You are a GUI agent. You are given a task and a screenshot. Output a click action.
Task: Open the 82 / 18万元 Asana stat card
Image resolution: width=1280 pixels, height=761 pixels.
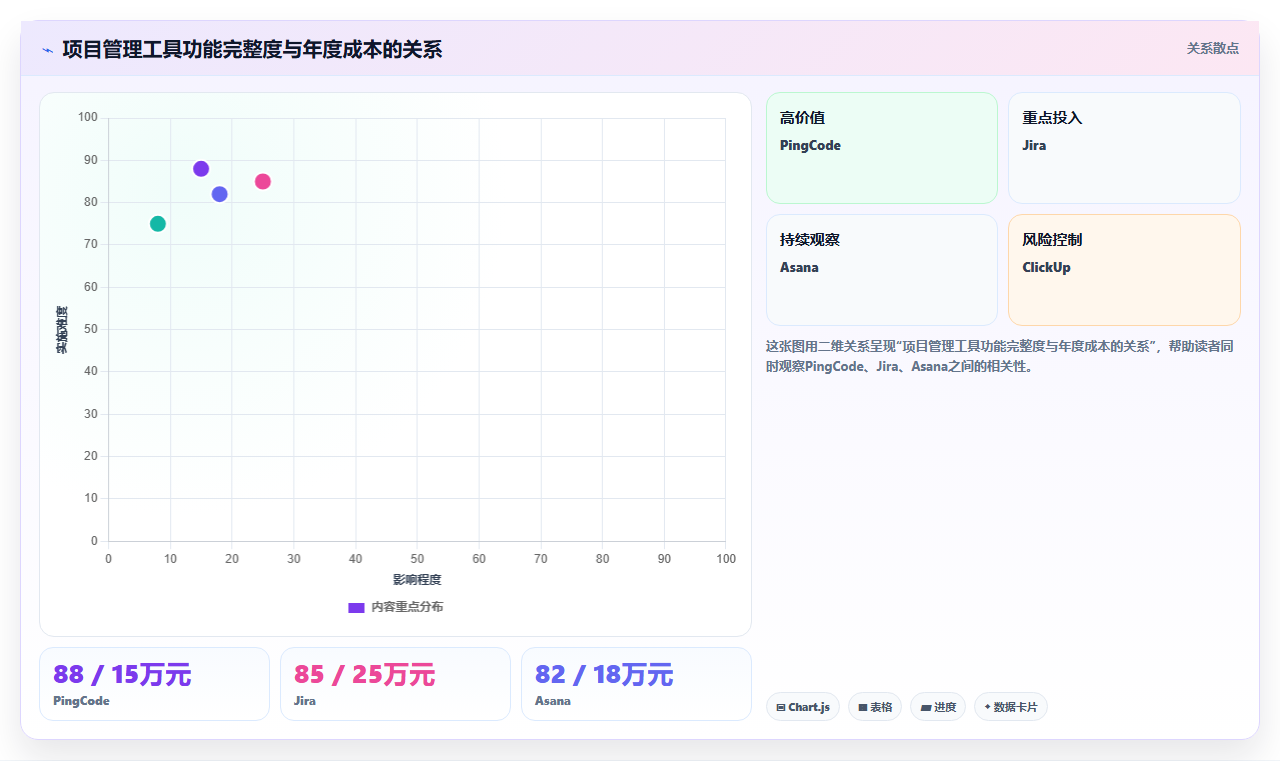tap(636, 684)
